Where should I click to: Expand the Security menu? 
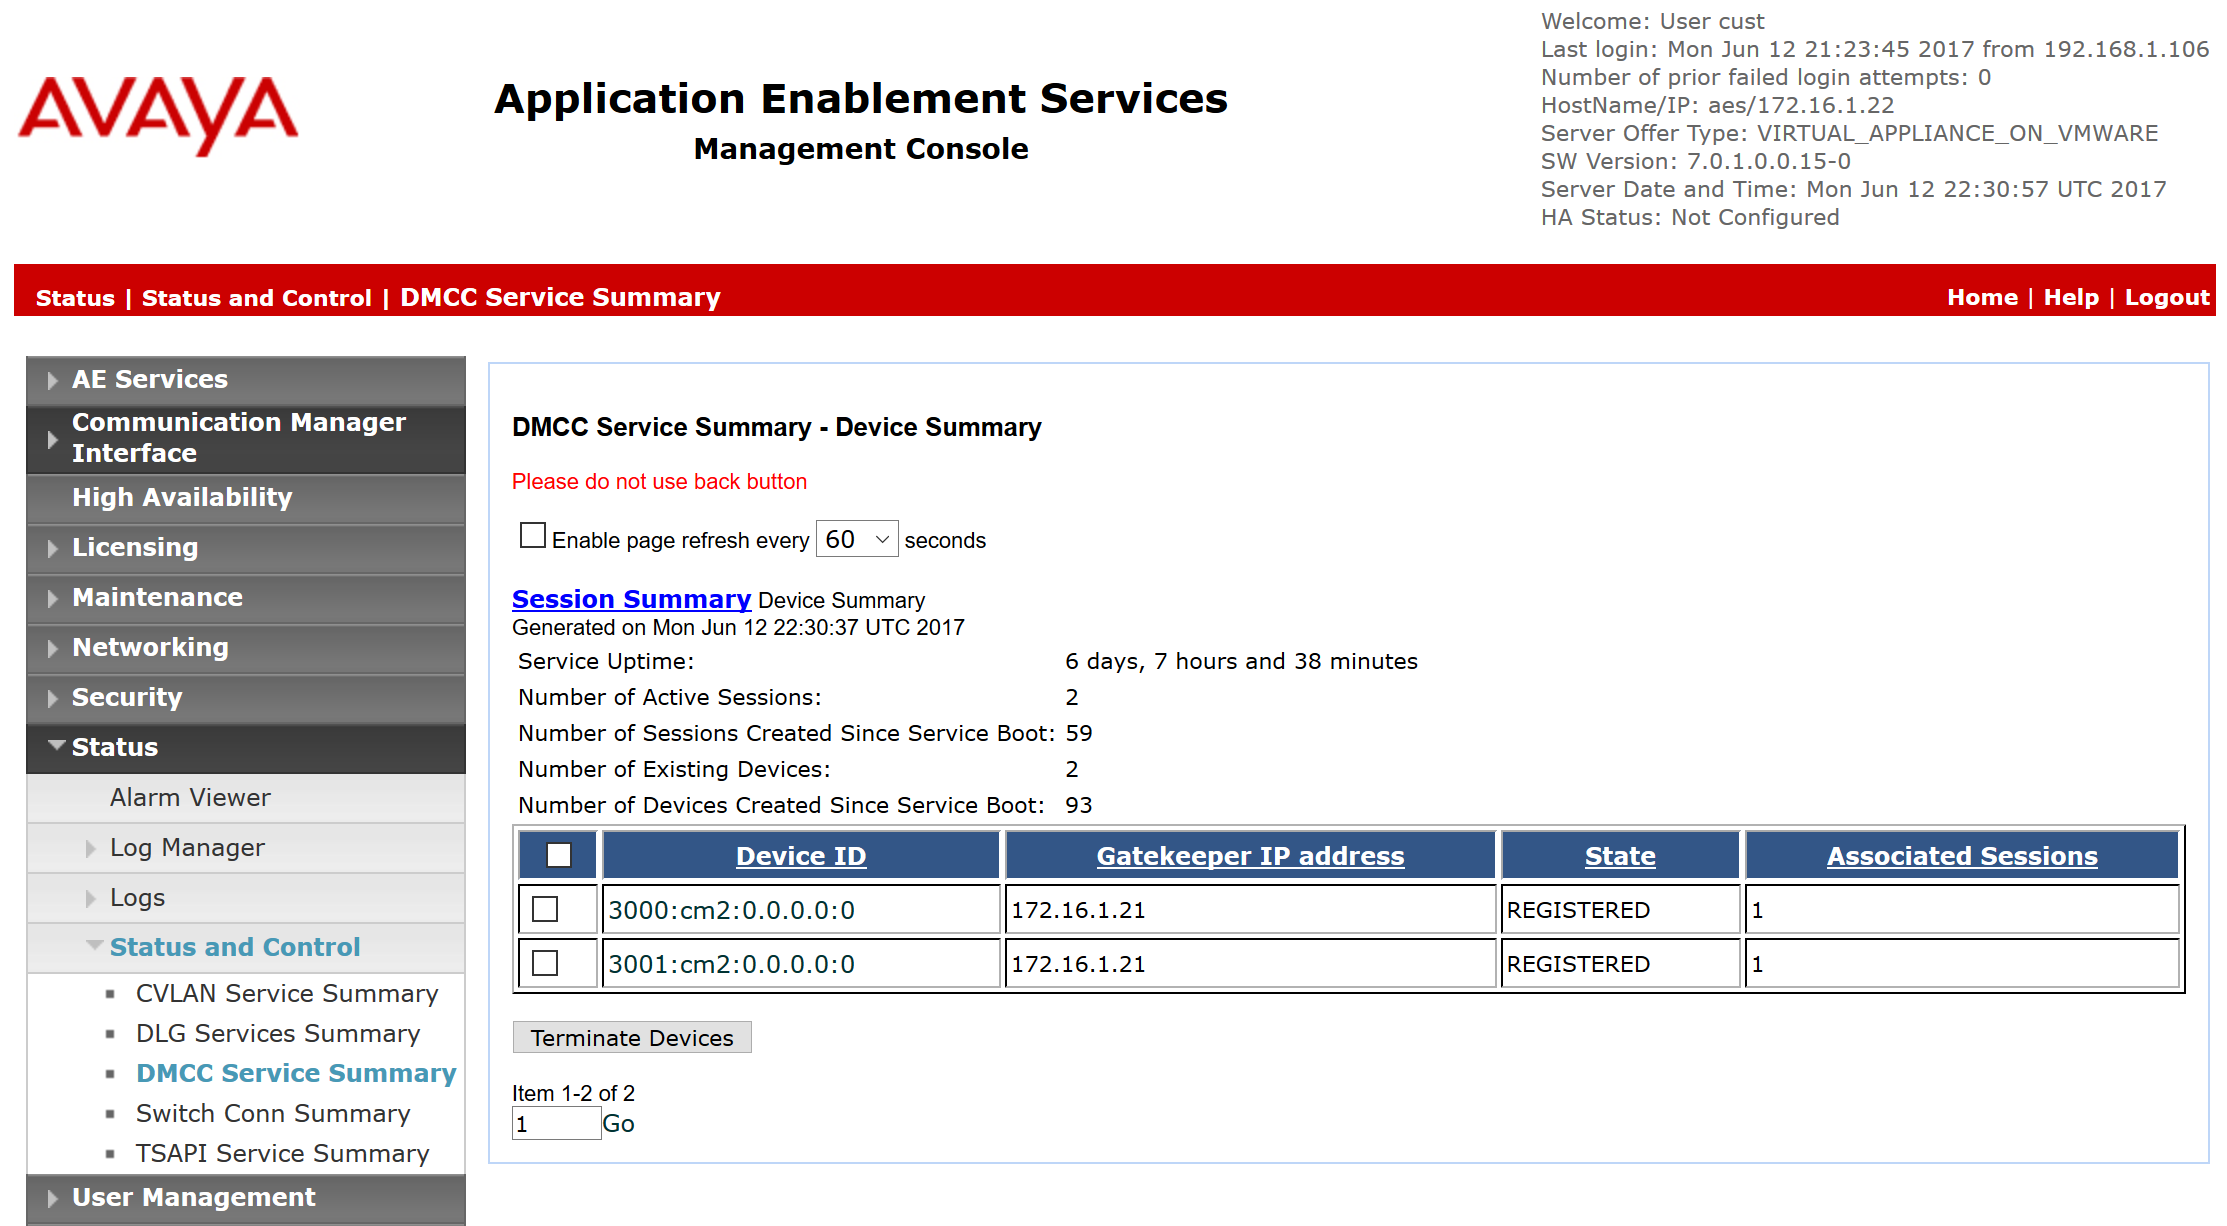(246, 698)
